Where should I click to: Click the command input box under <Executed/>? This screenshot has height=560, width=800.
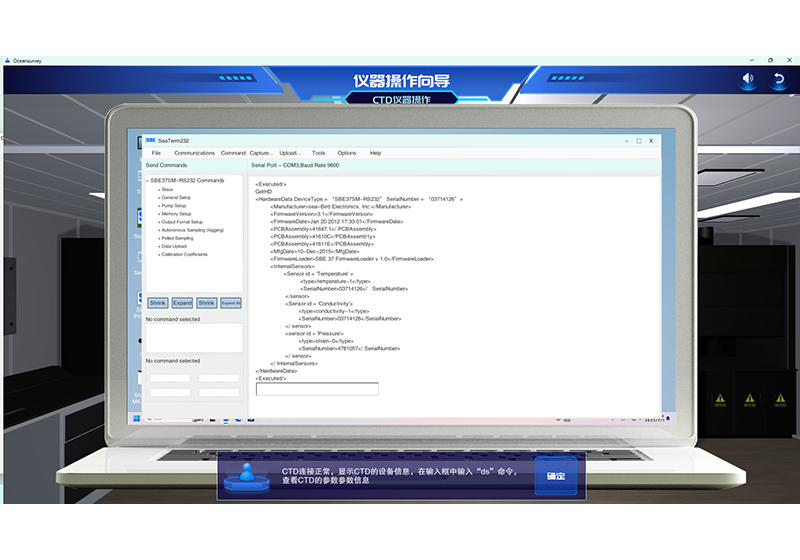pos(317,389)
